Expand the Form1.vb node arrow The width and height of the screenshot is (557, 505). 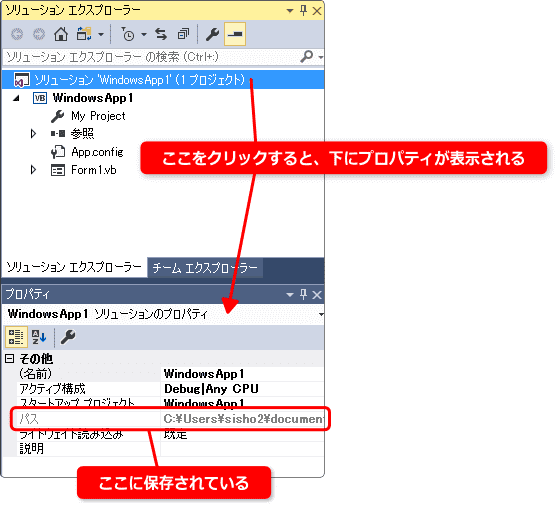(33, 170)
